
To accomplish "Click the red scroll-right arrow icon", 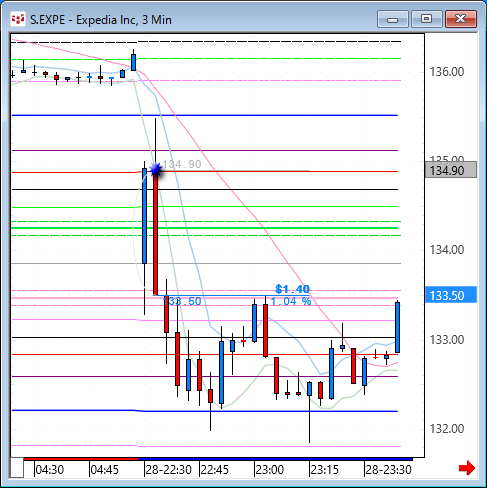I will [x=466, y=468].
